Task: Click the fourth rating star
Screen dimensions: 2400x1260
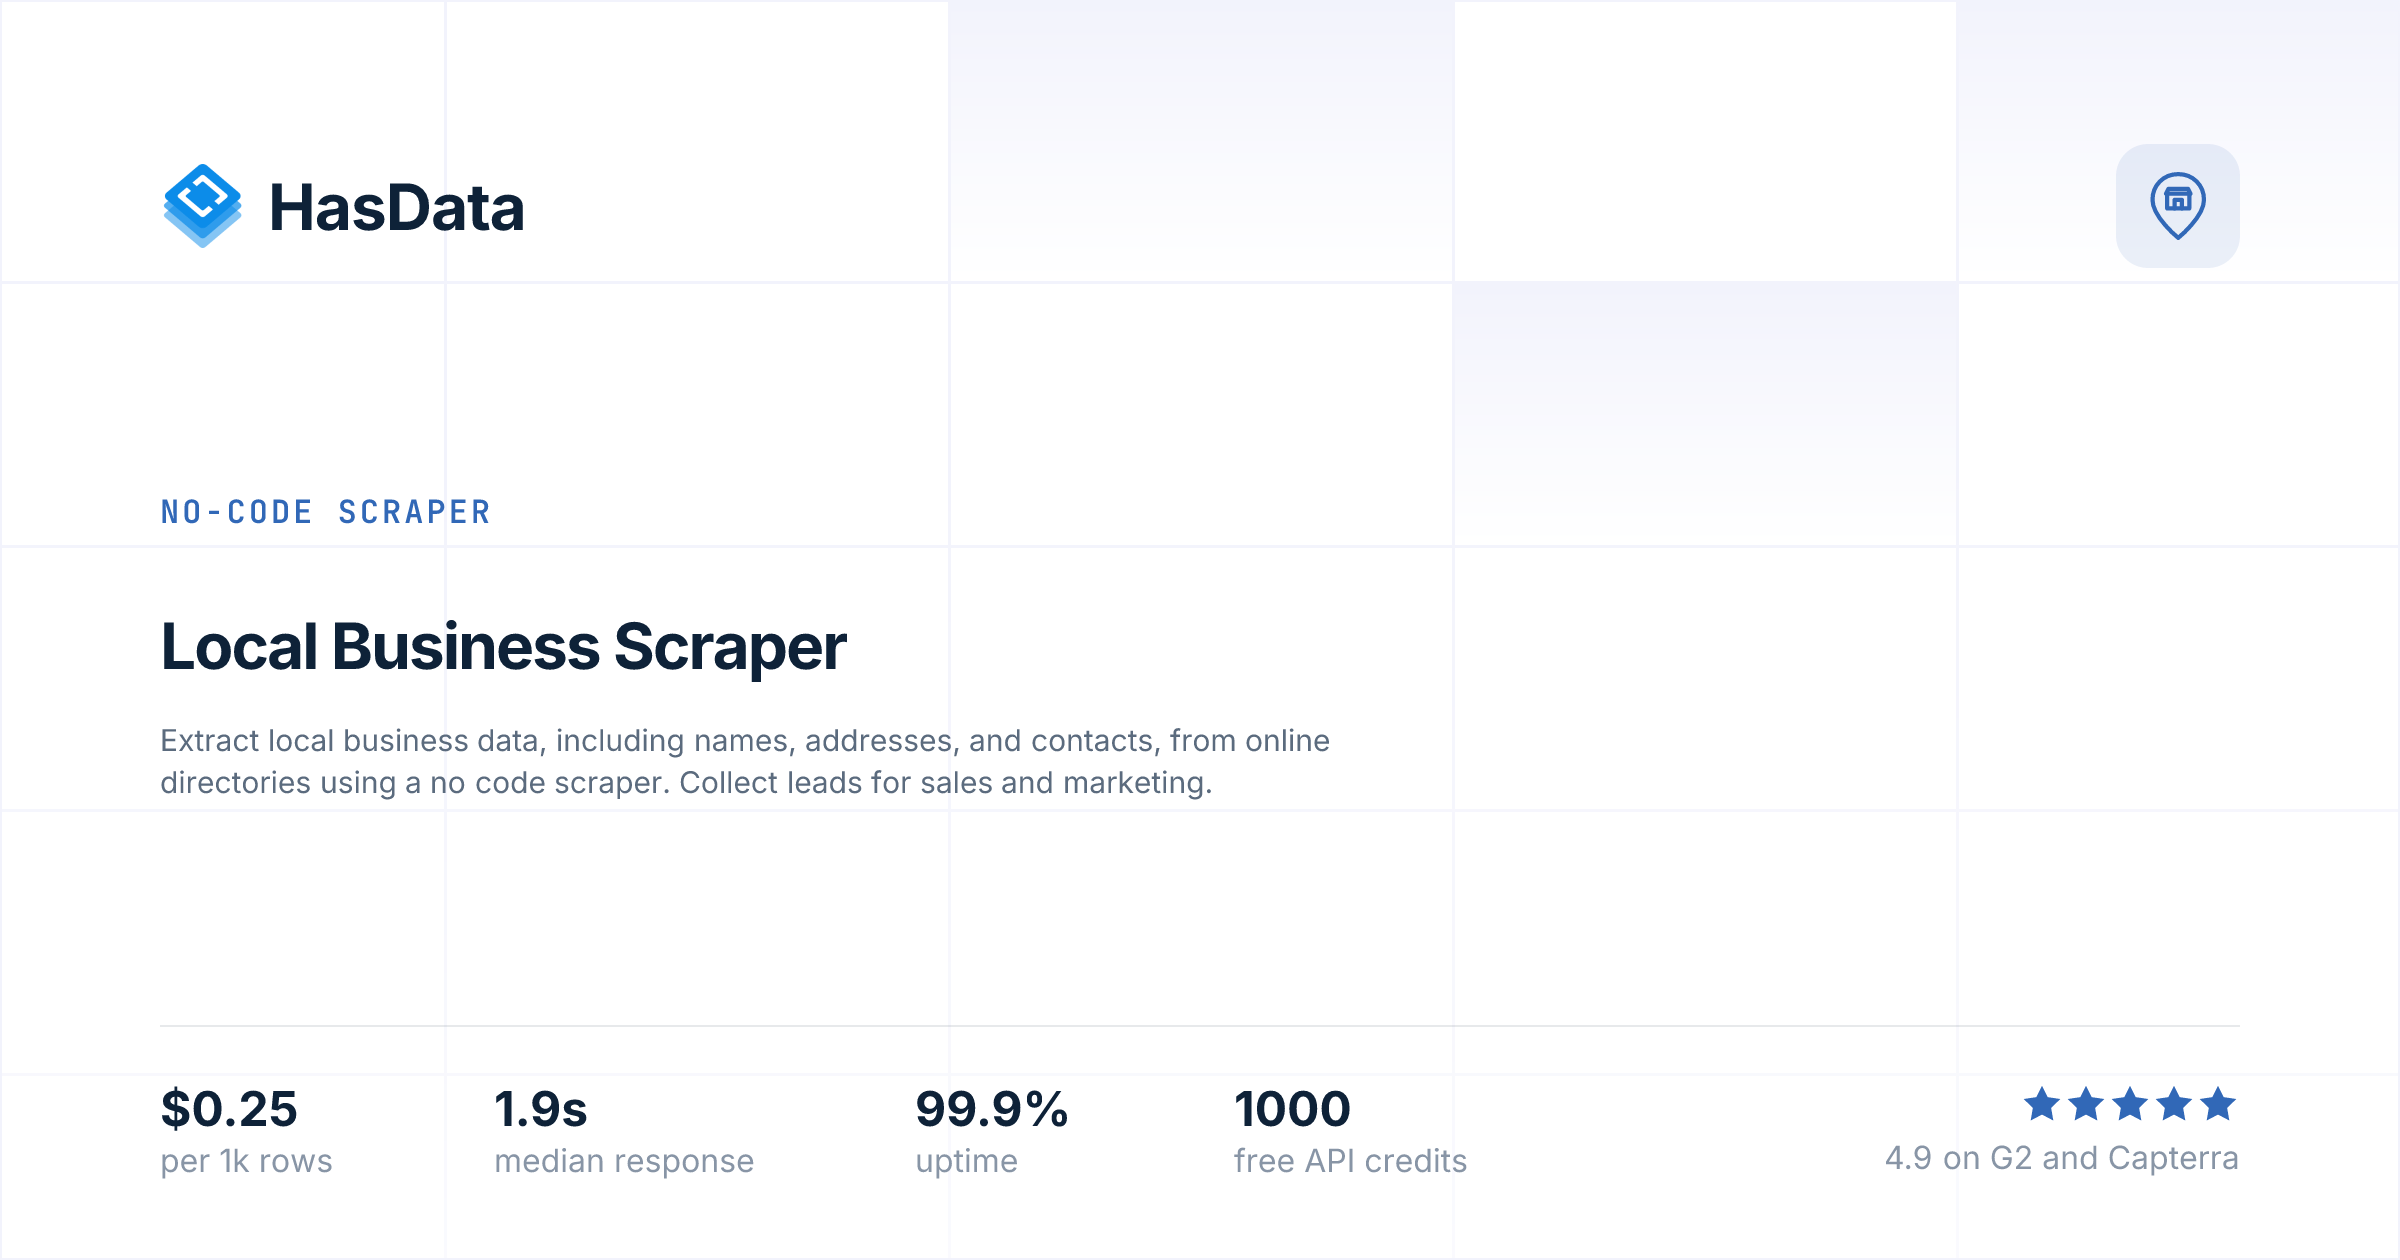Action: coord(2173,1104)
